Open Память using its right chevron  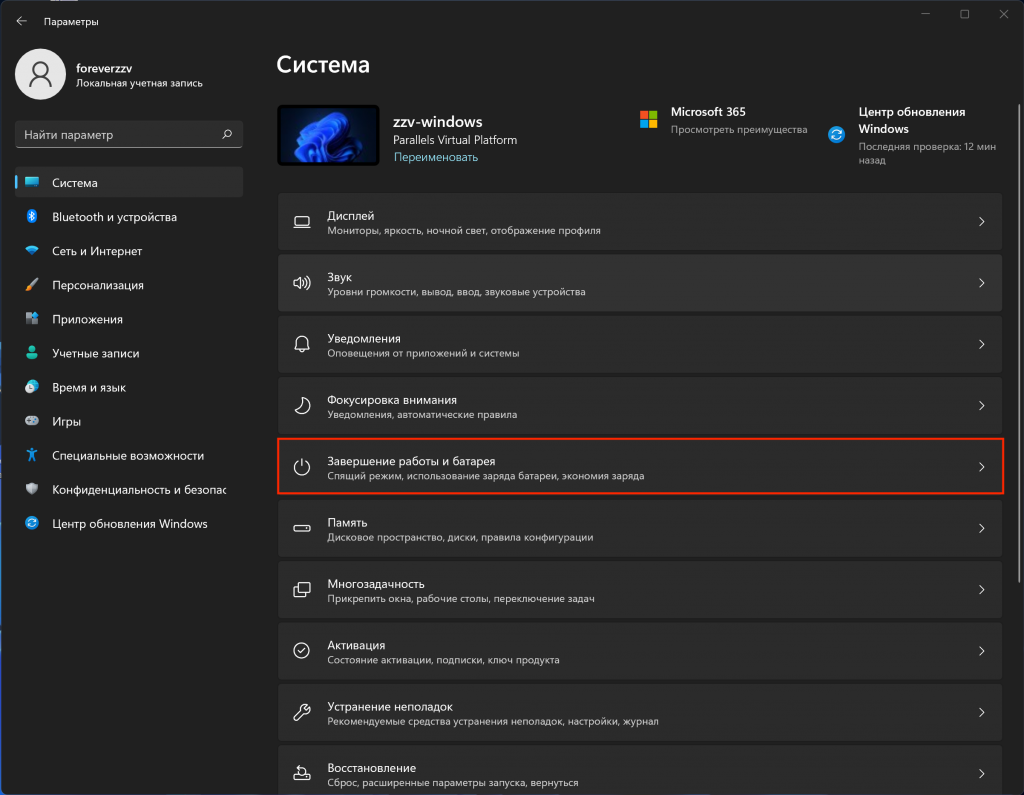coord(982,528)
